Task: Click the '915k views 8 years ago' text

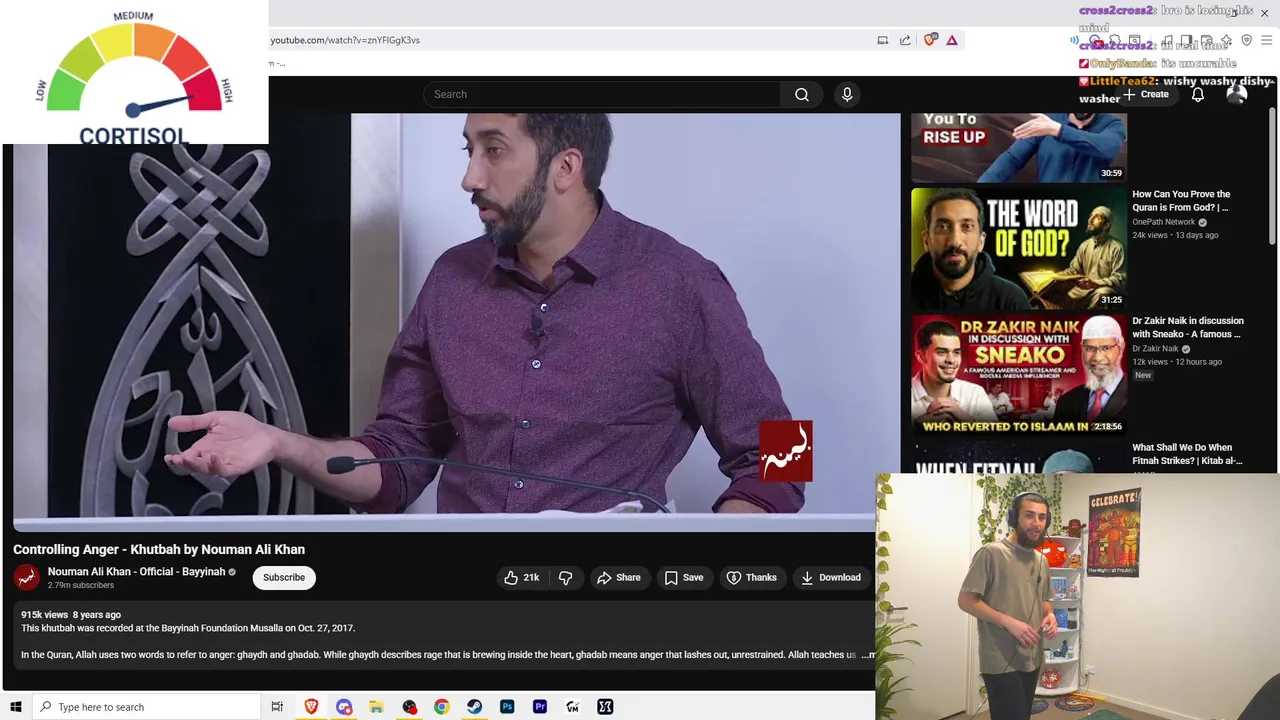Action: (x=71, y=615)
